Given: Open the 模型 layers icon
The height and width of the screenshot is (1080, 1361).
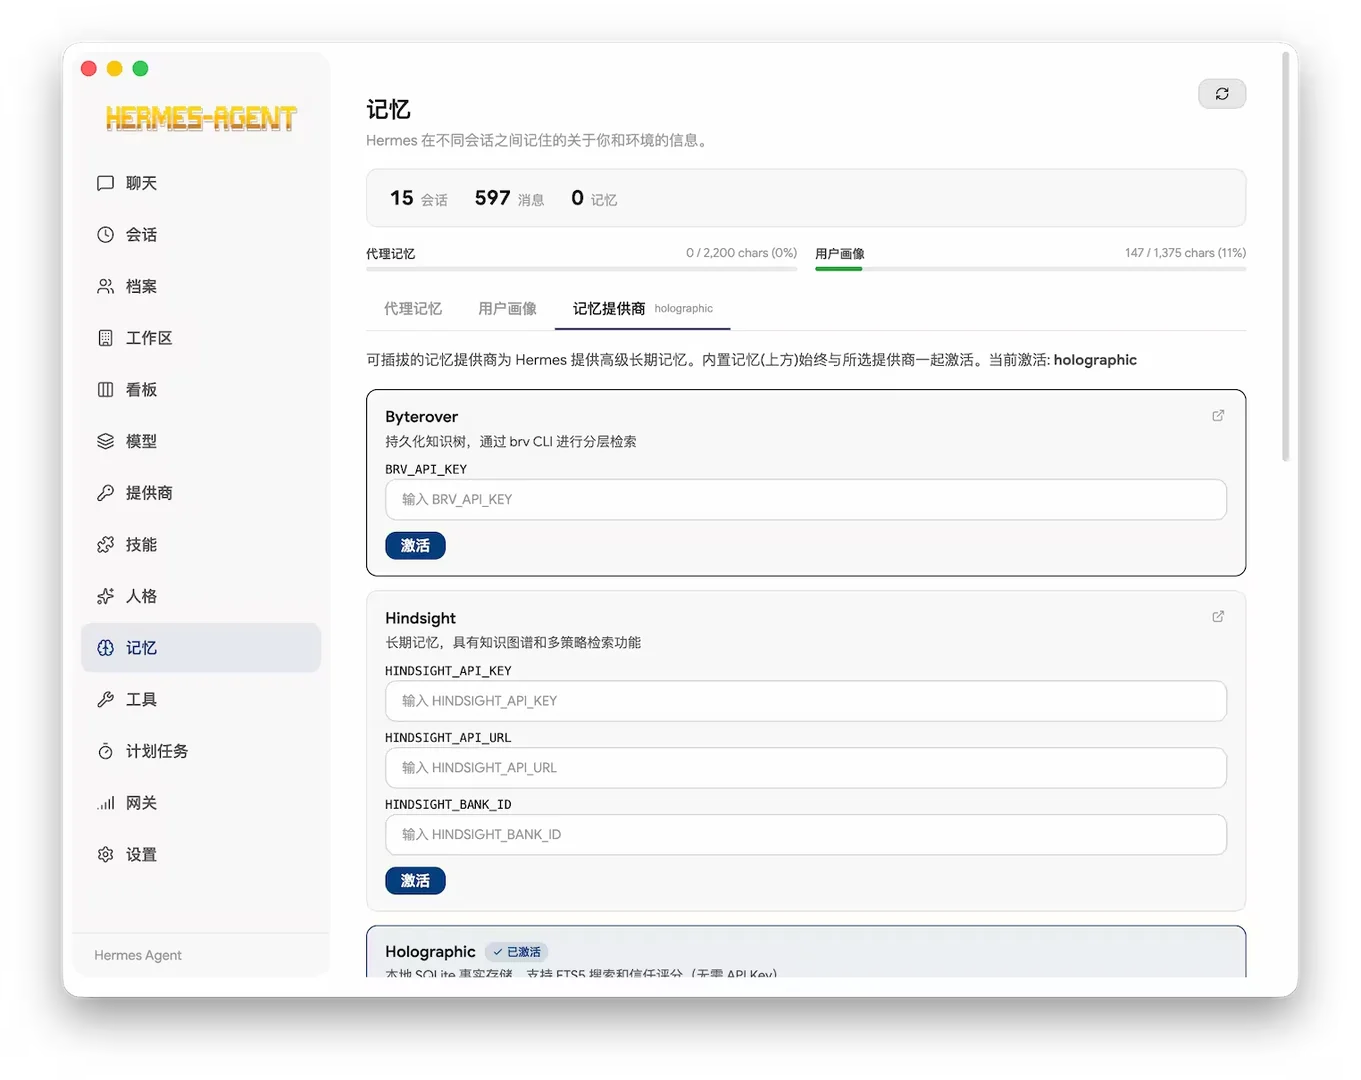Looking at the screenshot, I should pos(105,441).
